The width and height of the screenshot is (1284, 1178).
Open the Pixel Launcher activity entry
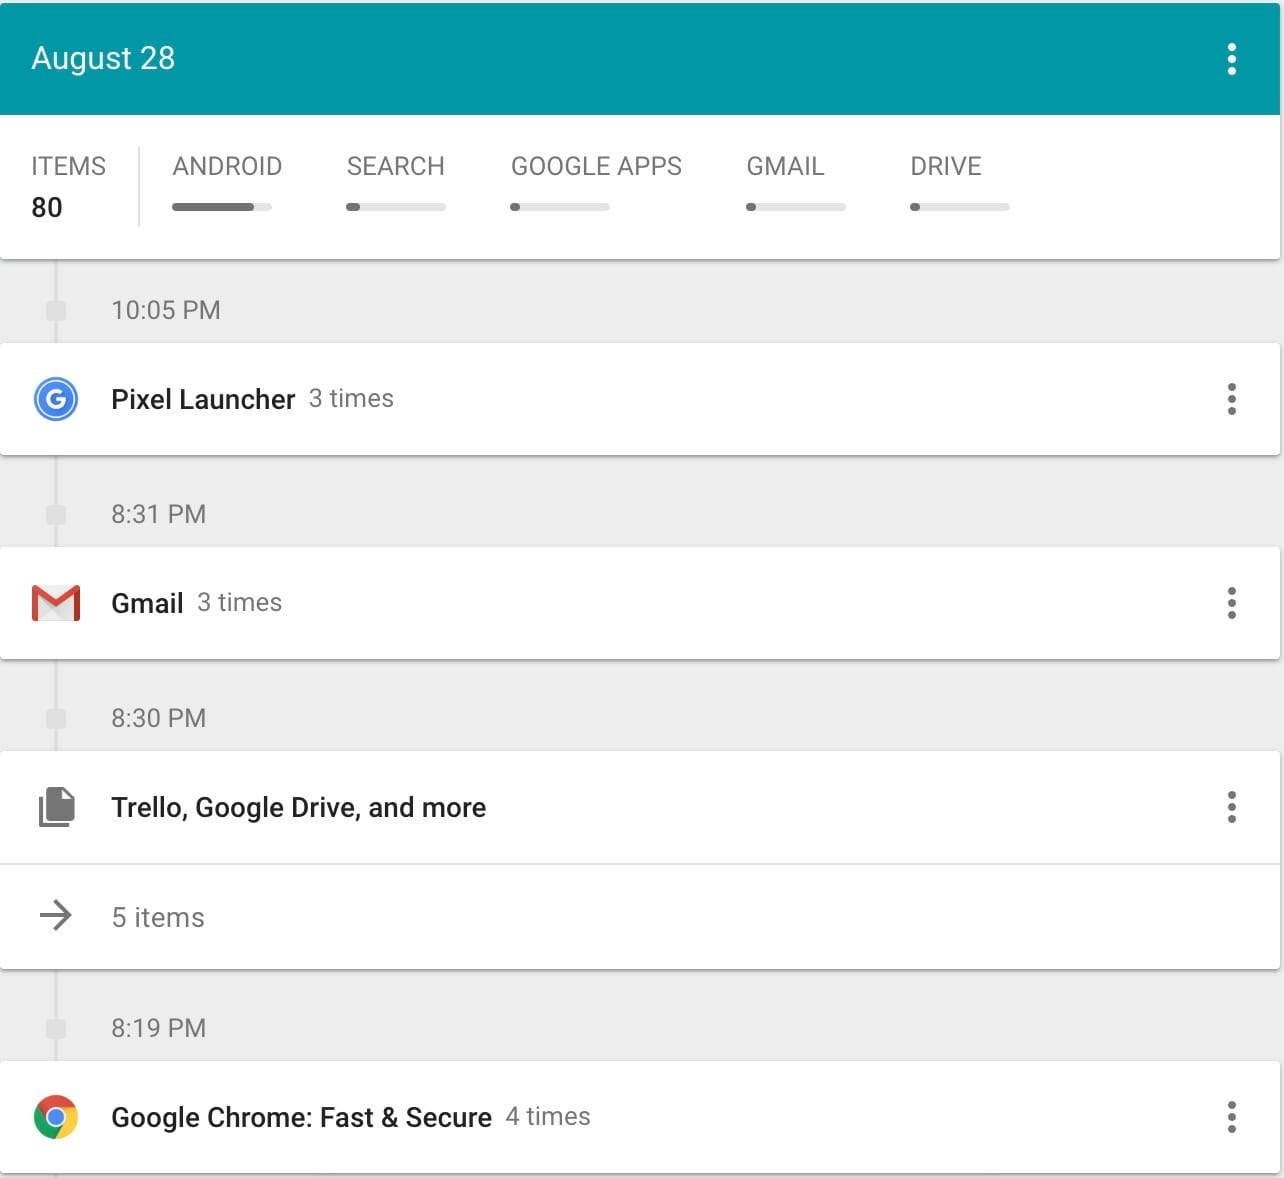[640, 399]
